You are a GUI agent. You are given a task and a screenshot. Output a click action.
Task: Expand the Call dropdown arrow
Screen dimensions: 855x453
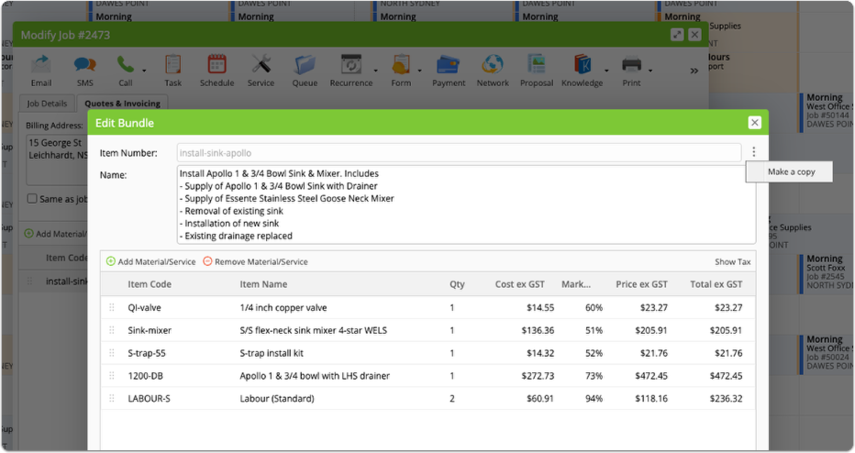[x=144, y=70]
